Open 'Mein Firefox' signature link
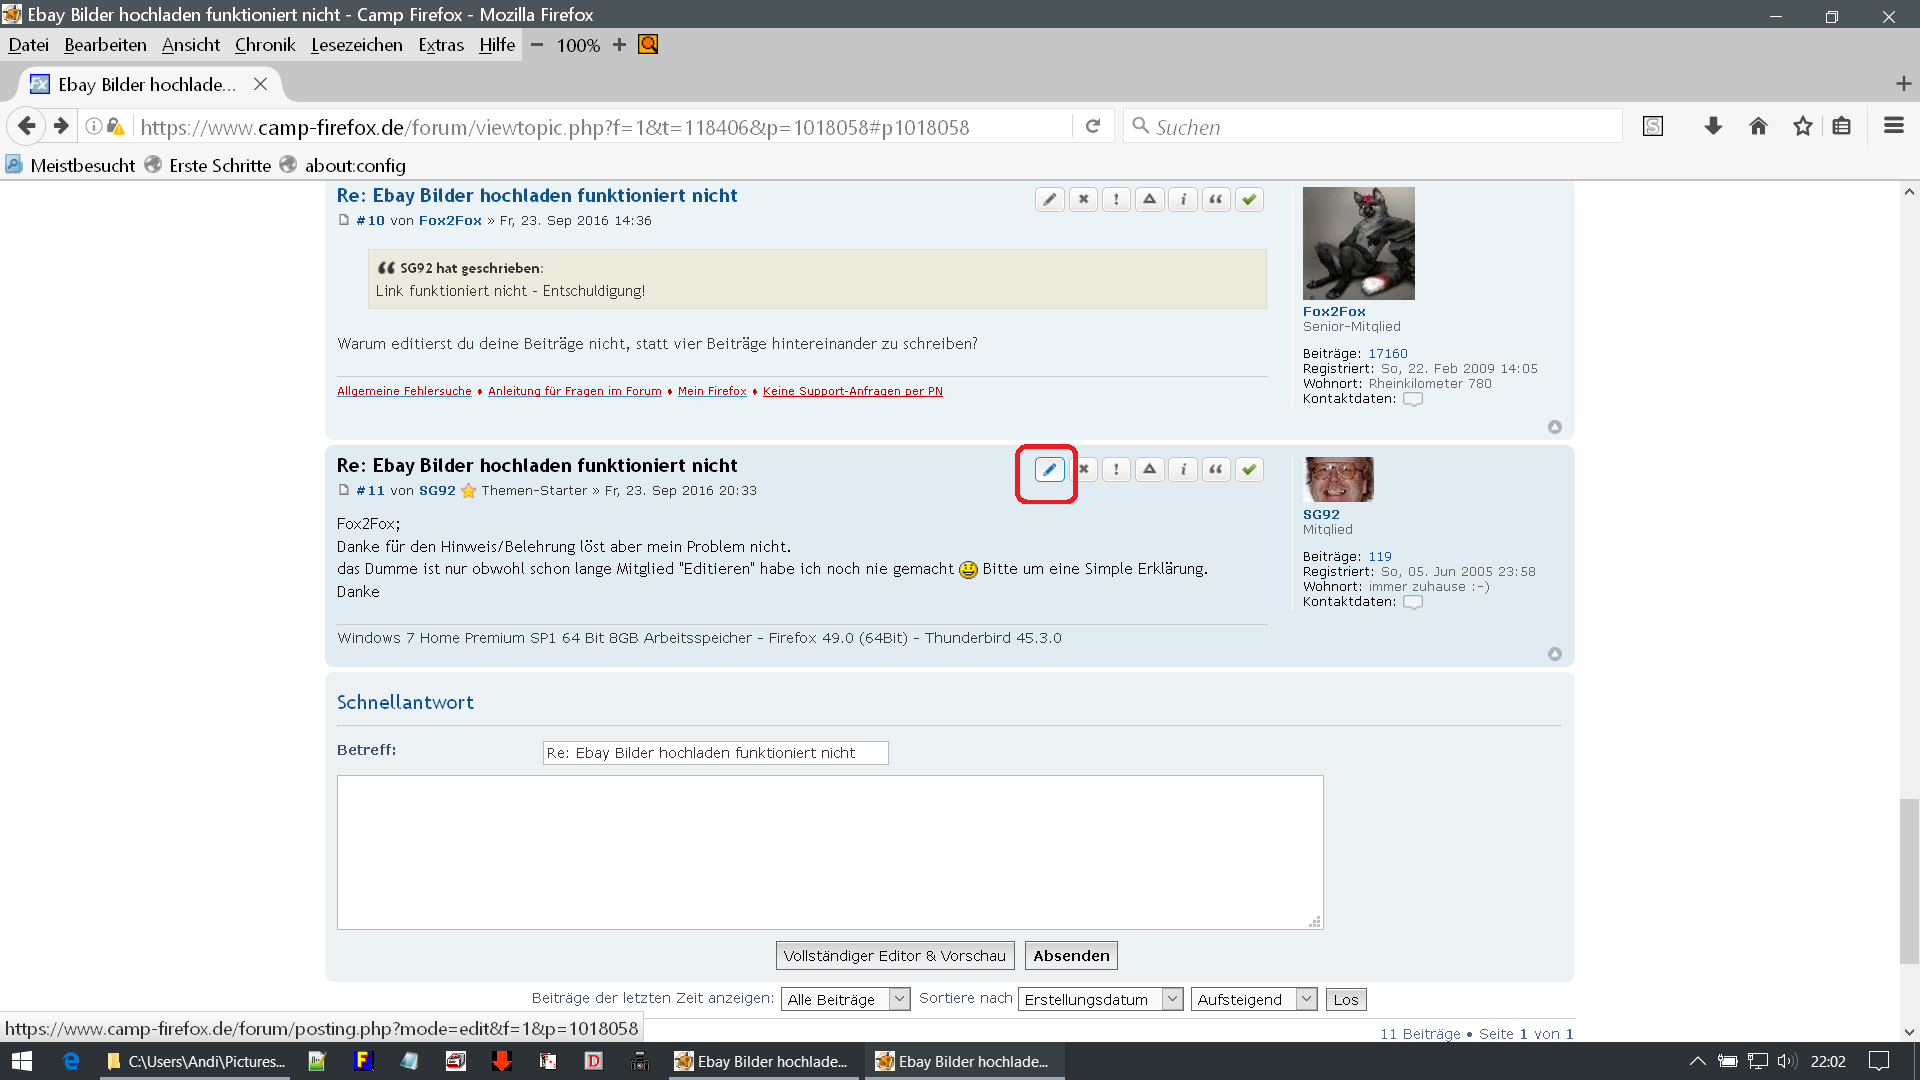 [x=712, y=391]
